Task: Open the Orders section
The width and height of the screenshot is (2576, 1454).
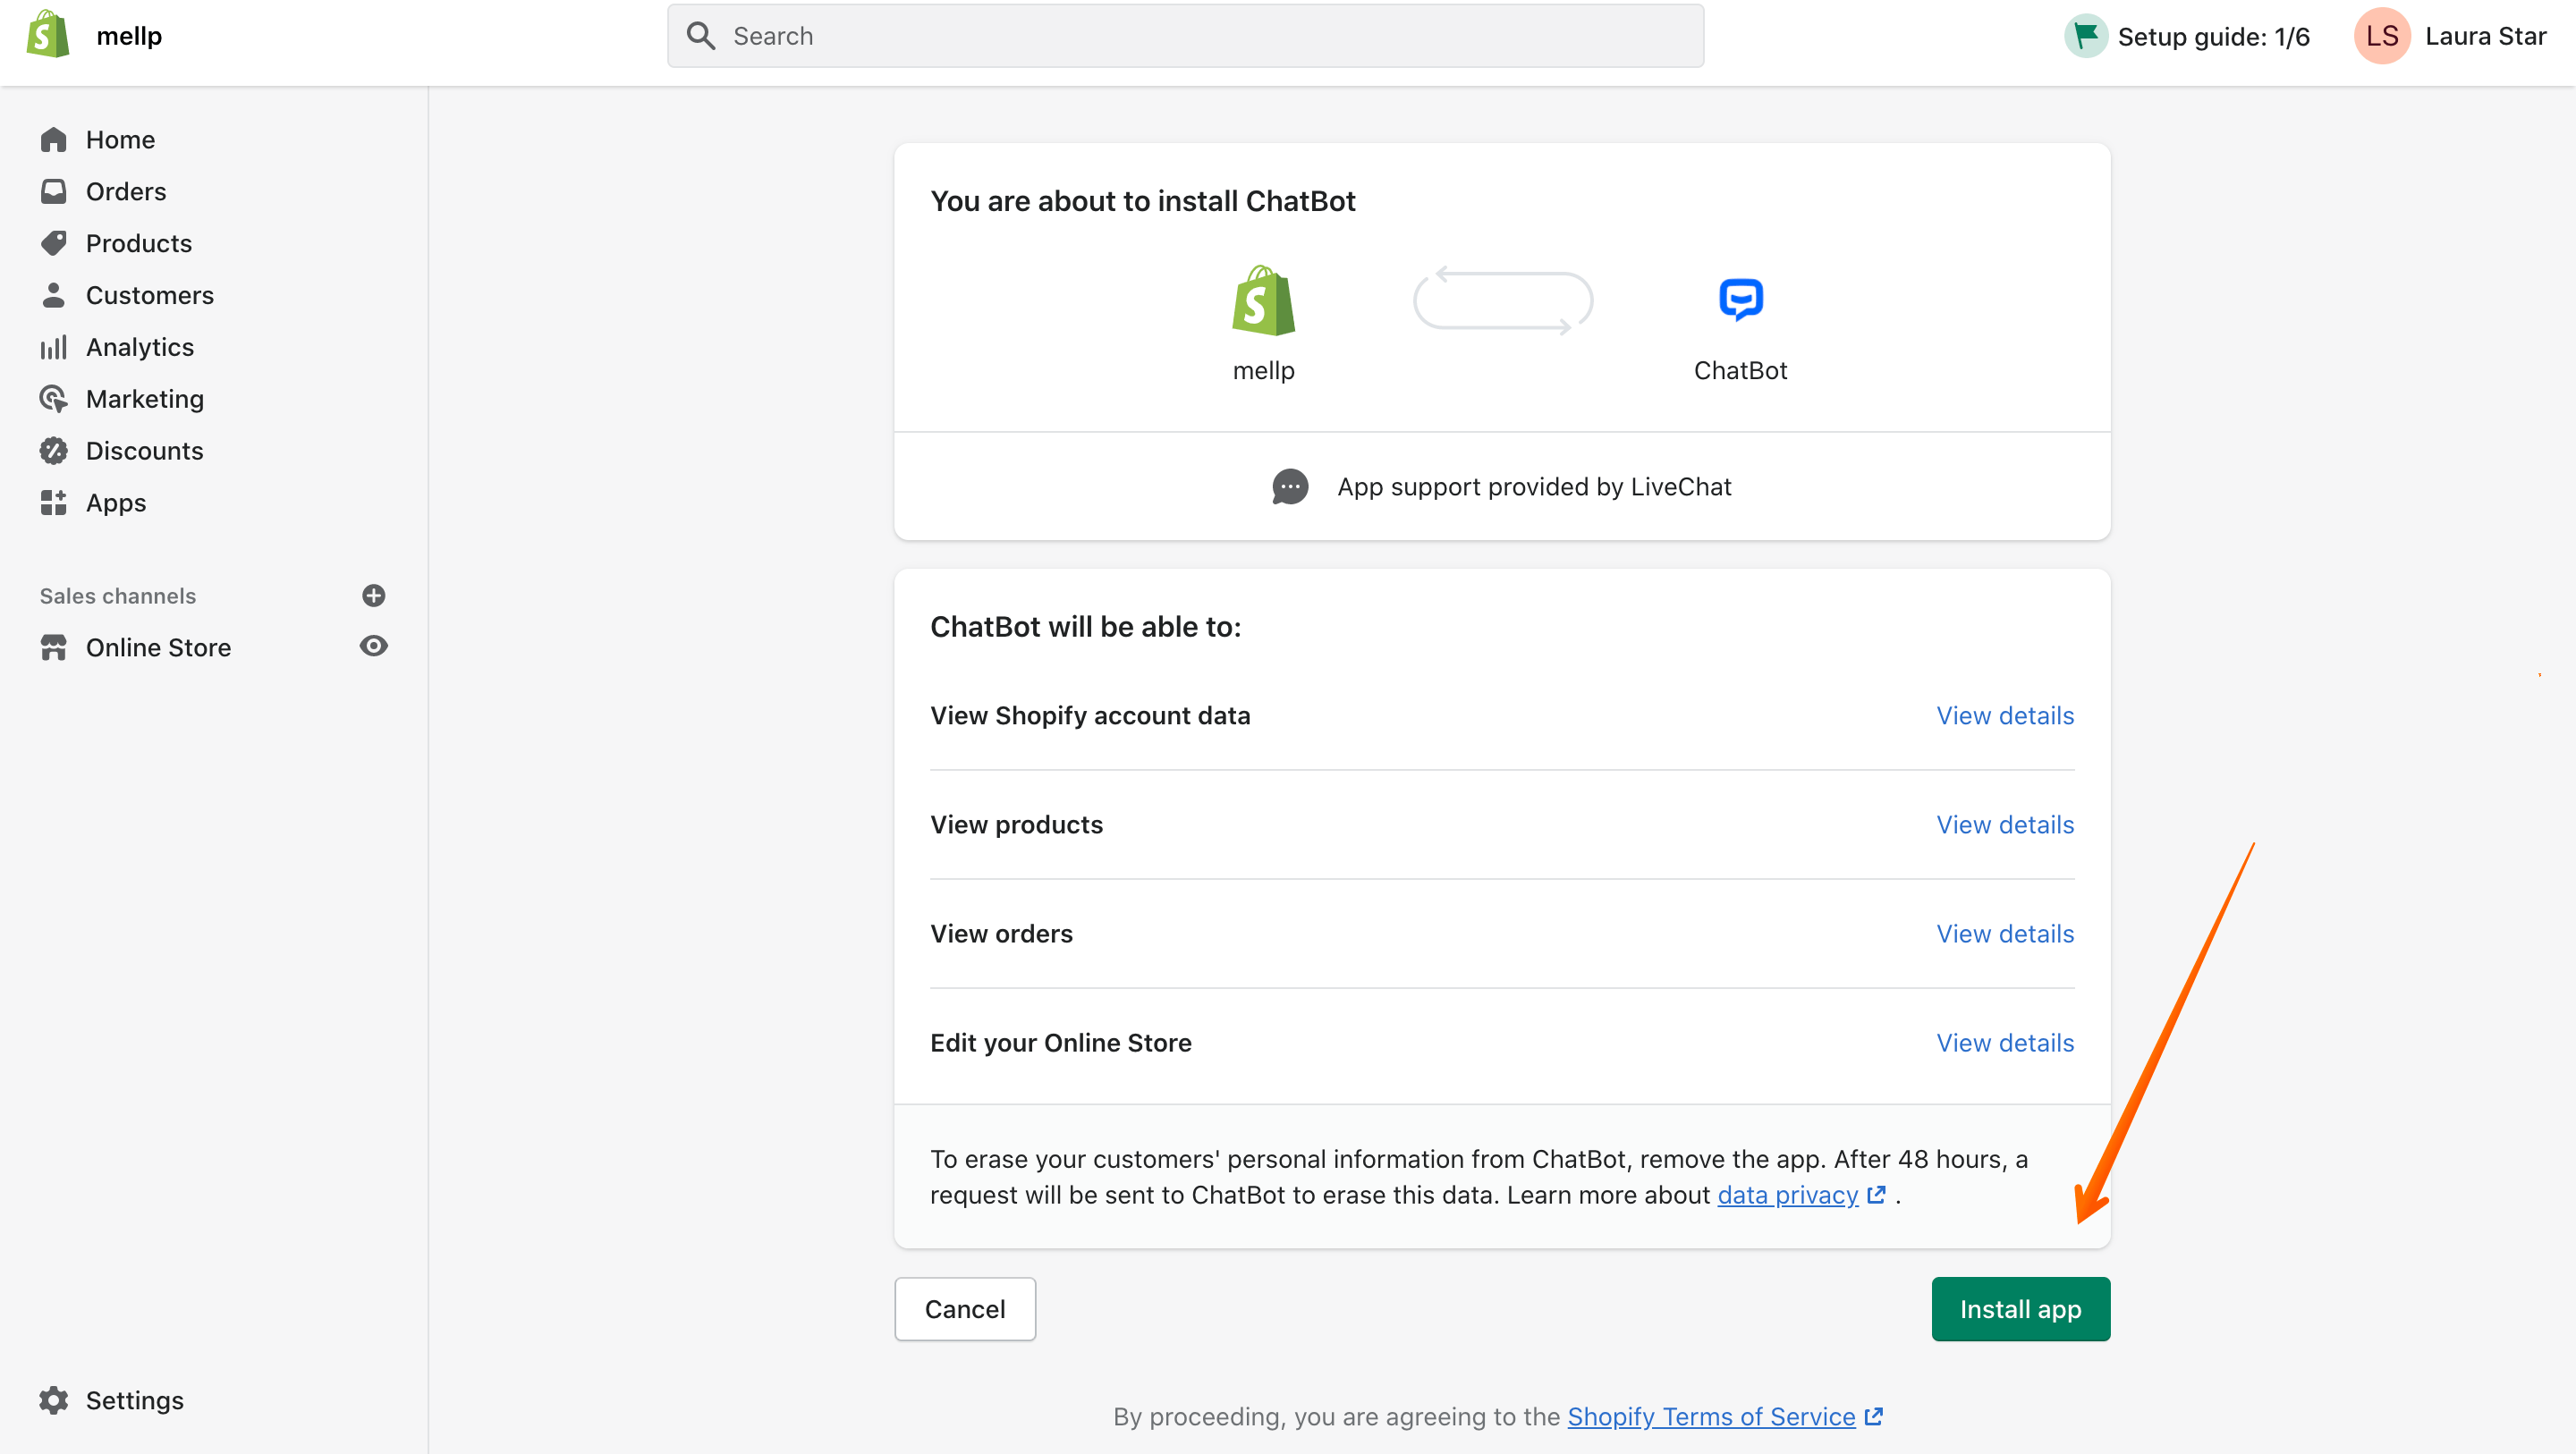Action: tap(126, 191)
